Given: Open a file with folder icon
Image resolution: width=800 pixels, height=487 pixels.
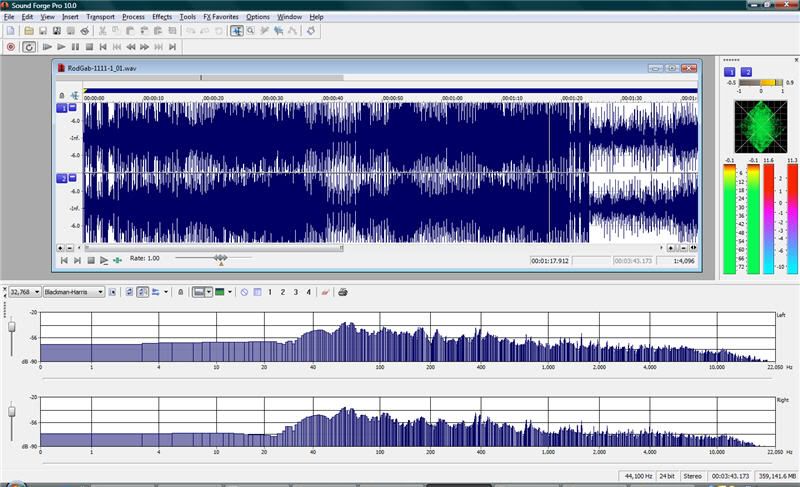Looking at the screenshot, I should (x=29, y=31).
